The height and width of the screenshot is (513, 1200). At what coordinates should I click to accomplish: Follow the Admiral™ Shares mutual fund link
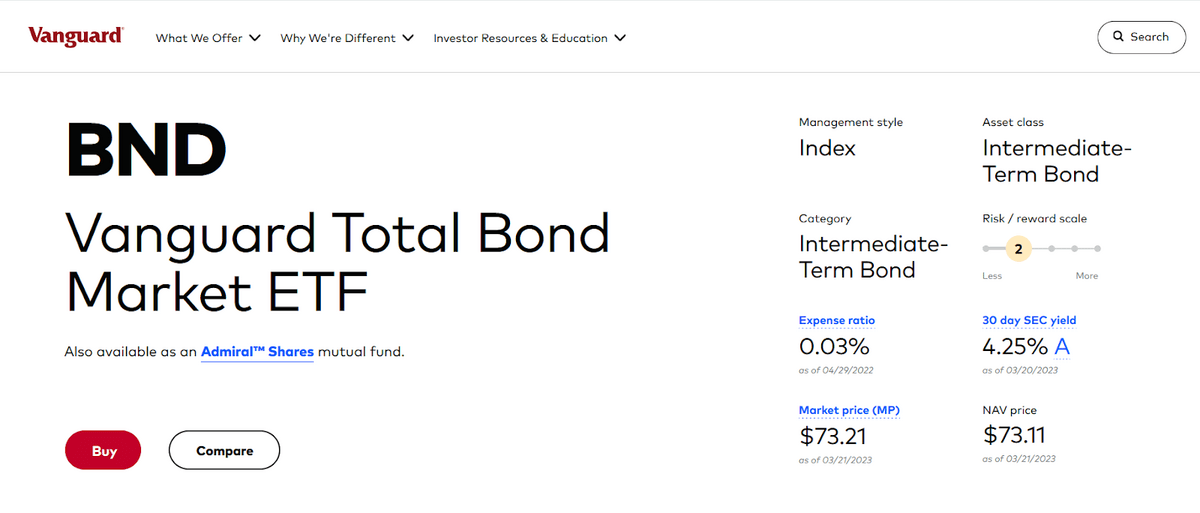tap(257, 352)
